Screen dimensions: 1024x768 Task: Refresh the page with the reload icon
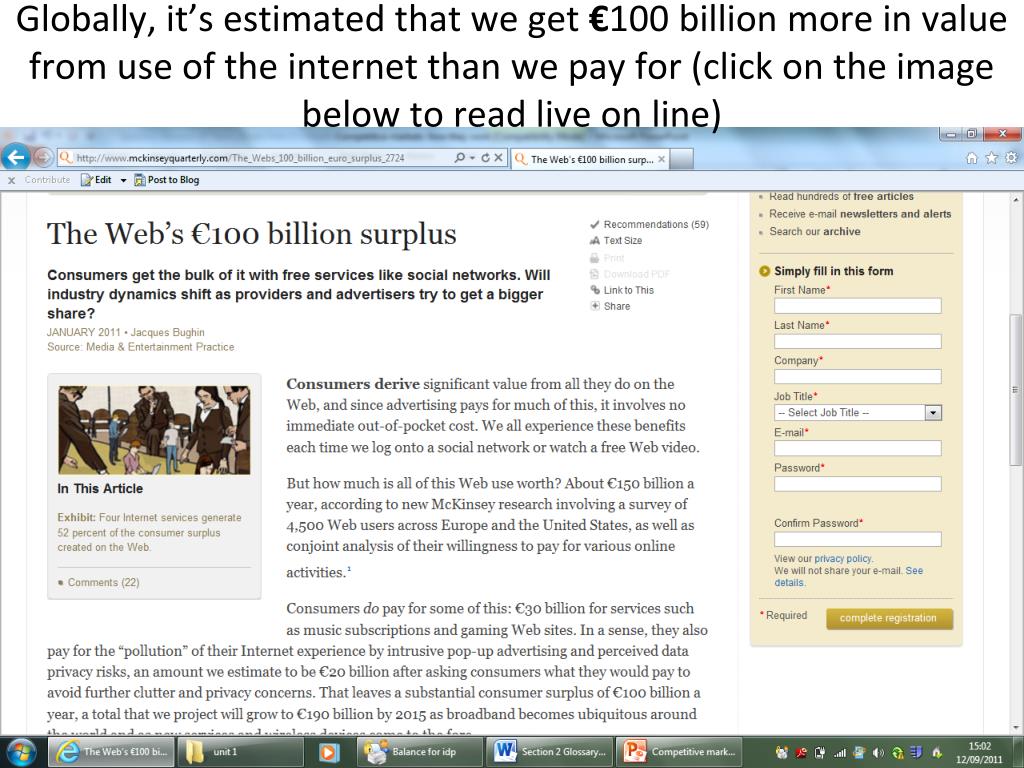pos(485,158)
